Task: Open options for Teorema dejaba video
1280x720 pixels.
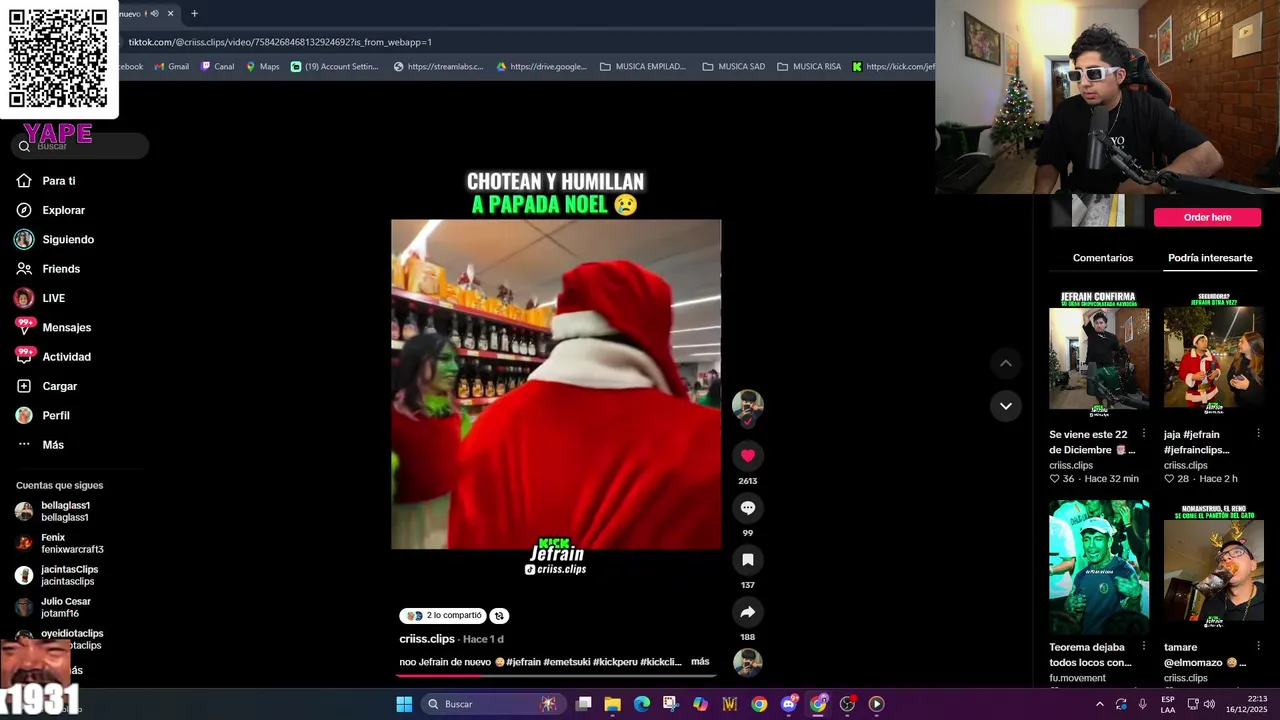Action: [1144, 647]
